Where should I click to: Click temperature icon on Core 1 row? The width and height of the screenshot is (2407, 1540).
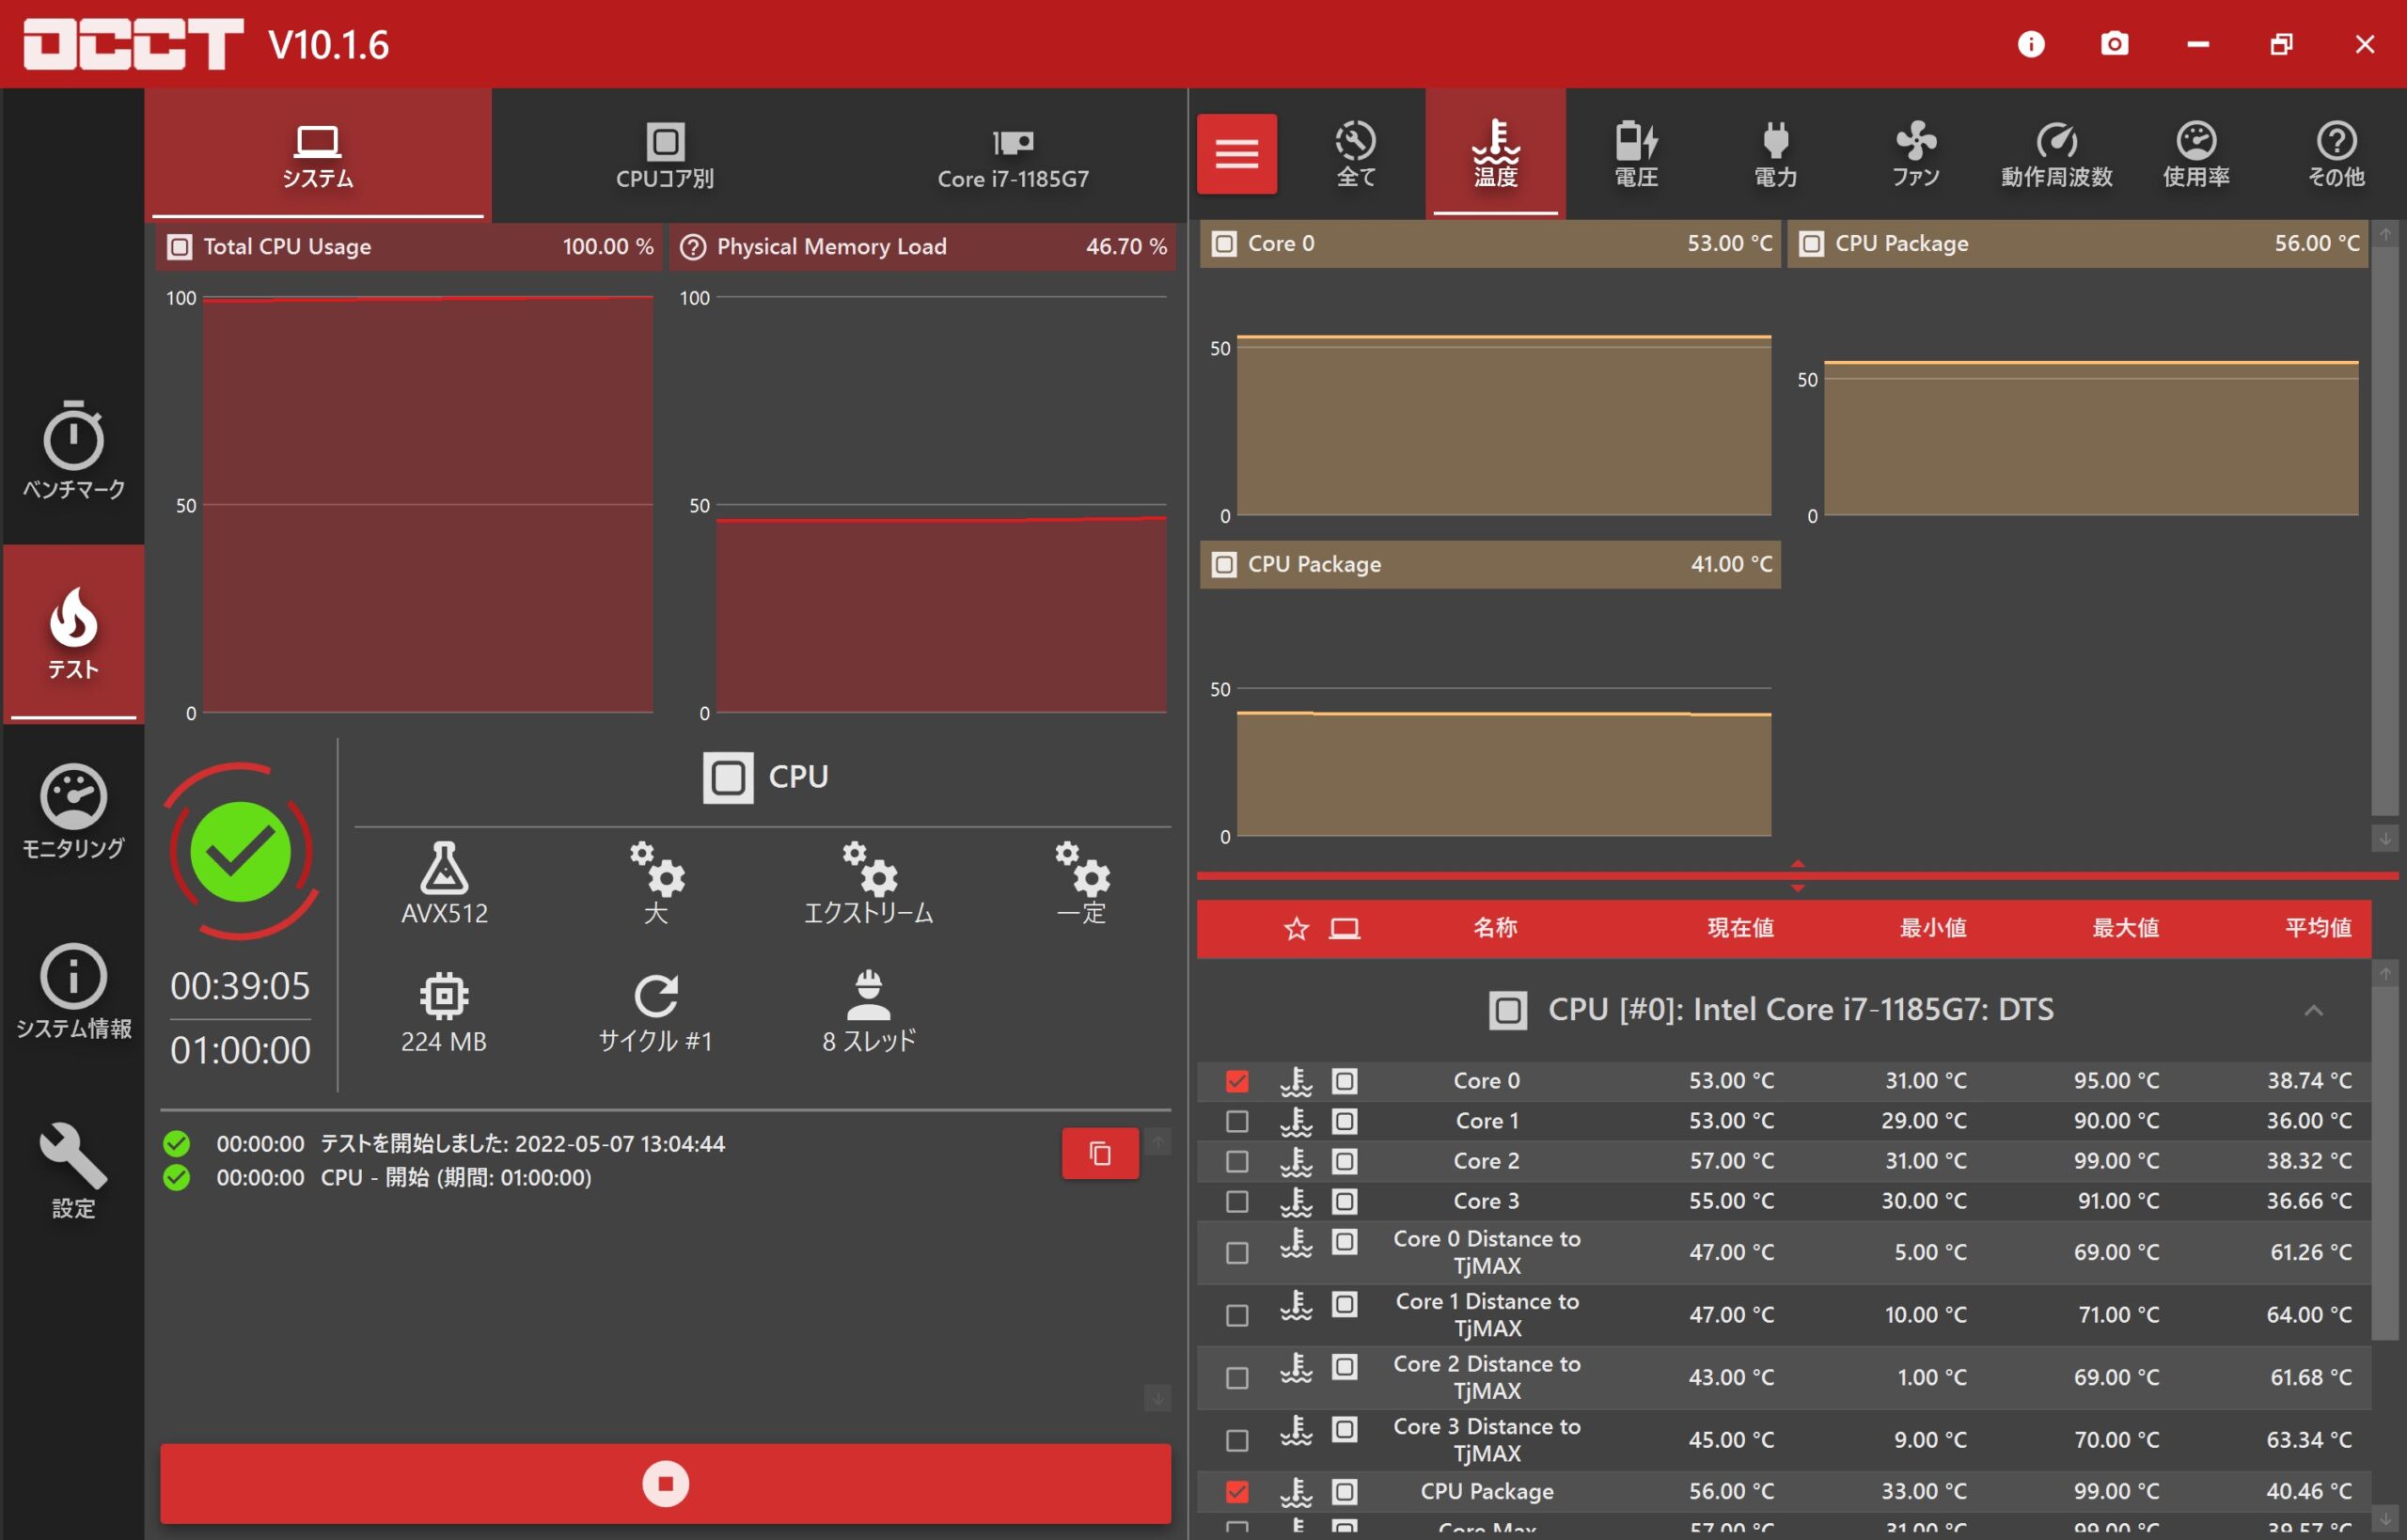(1296, 1121)
